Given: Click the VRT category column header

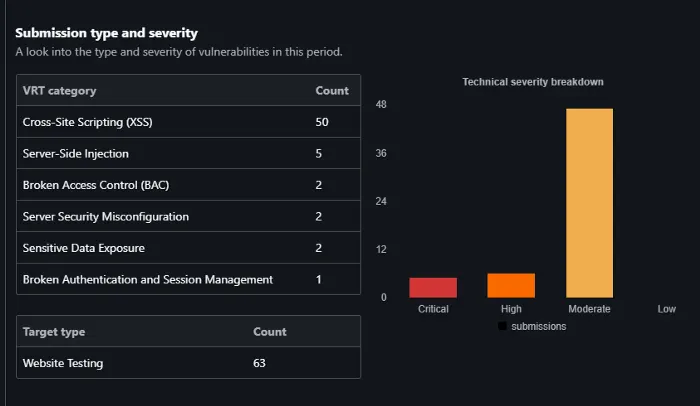Looking at the screenshot, I should (59, 91).
